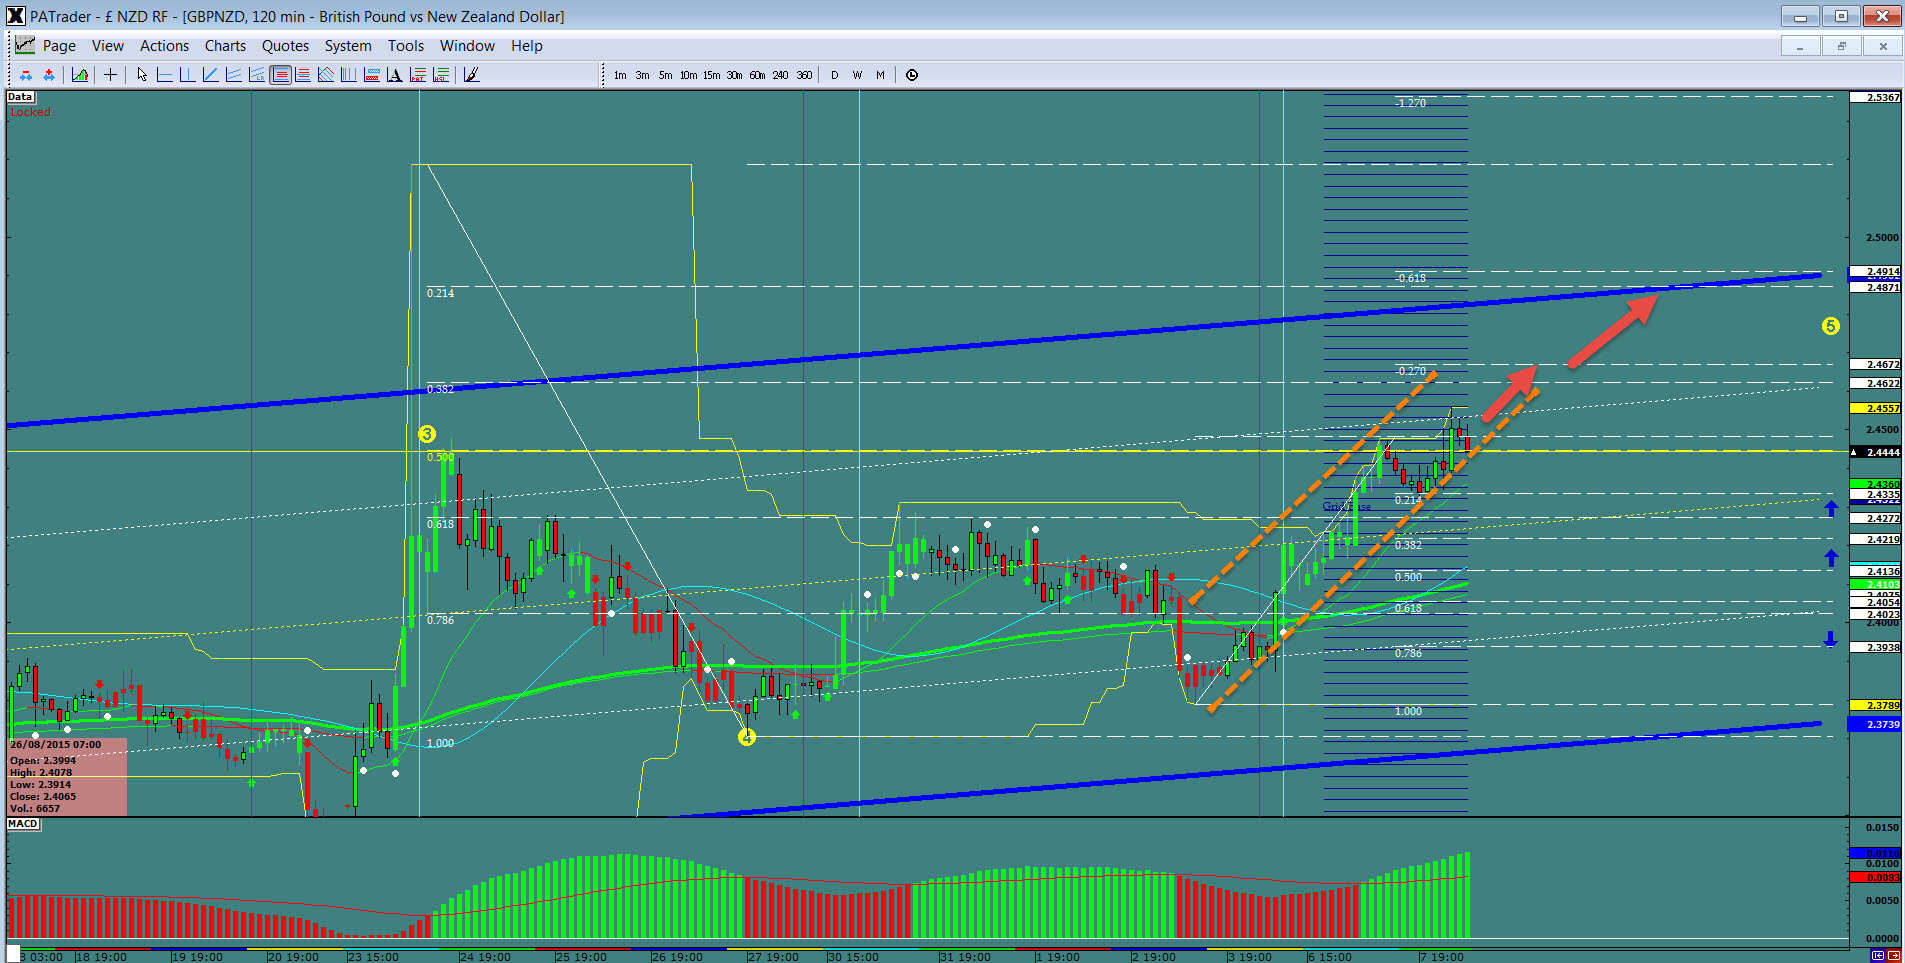Open the Actions menu
1905x963 pixels.
tap(164, 46)
